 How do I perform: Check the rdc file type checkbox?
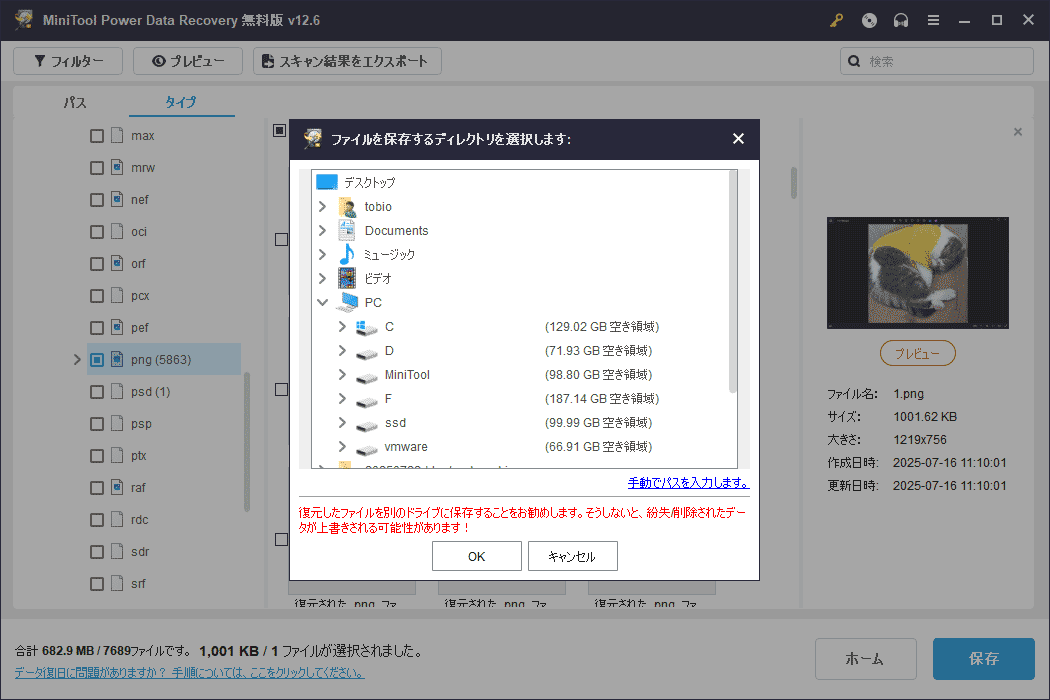coord(97,520)
